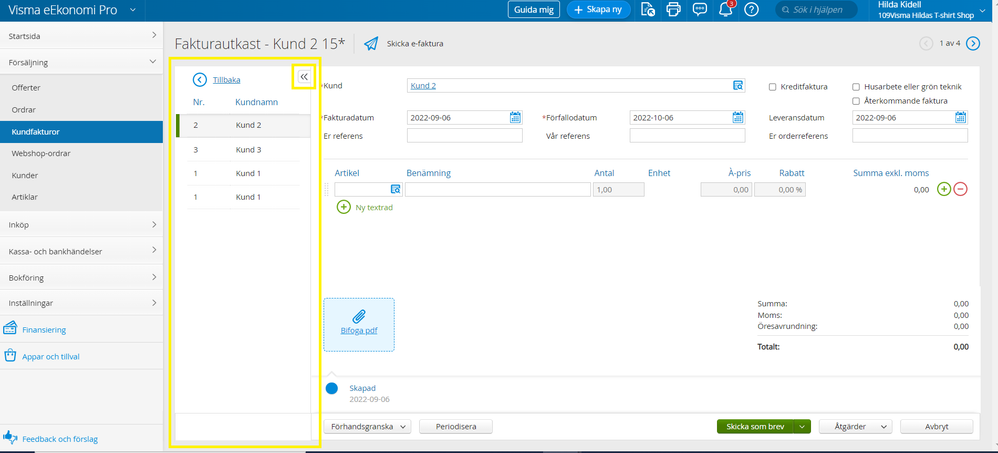Click the Benämning text field

click(497, 189)
